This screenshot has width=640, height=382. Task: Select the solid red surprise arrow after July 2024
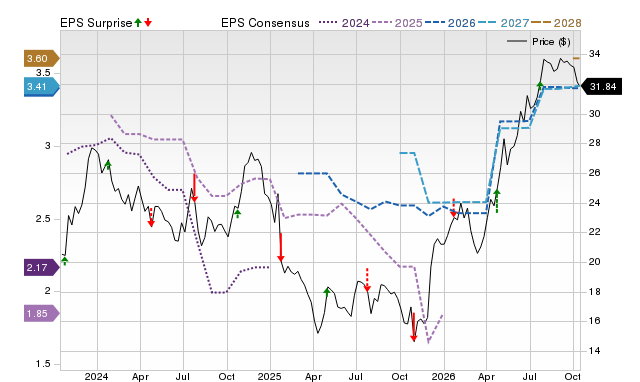click(194, 187)
